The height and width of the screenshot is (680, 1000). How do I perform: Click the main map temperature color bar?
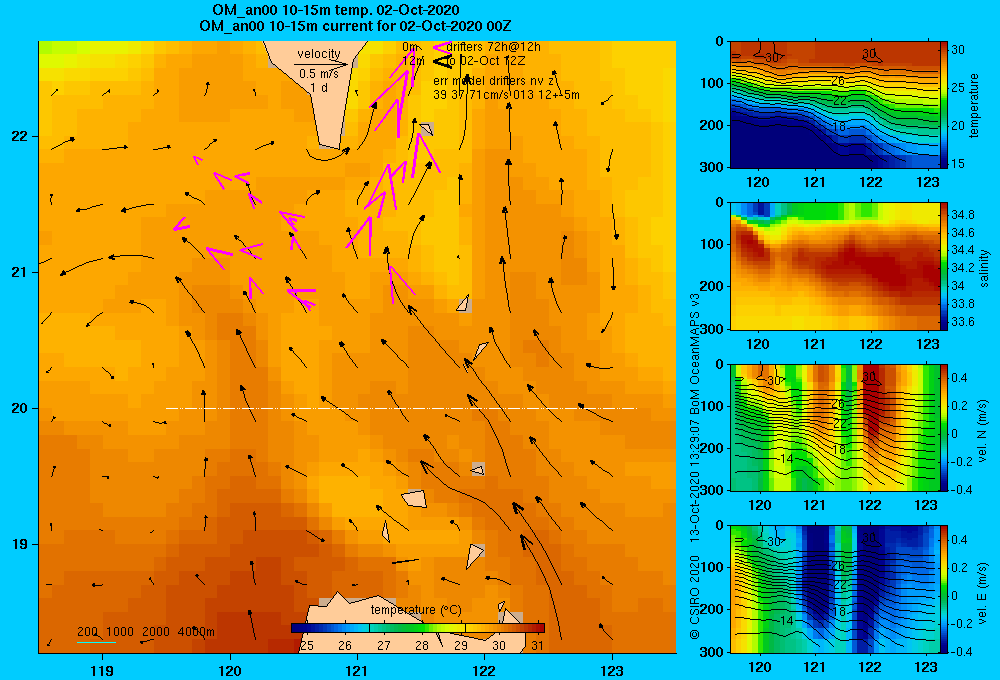pyautogui.click(x=418, y=628)
